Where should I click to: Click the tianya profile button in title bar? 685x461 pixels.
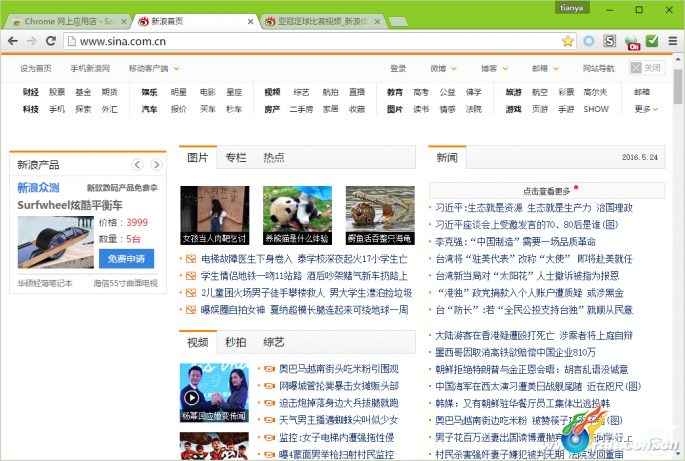[572, 8]
